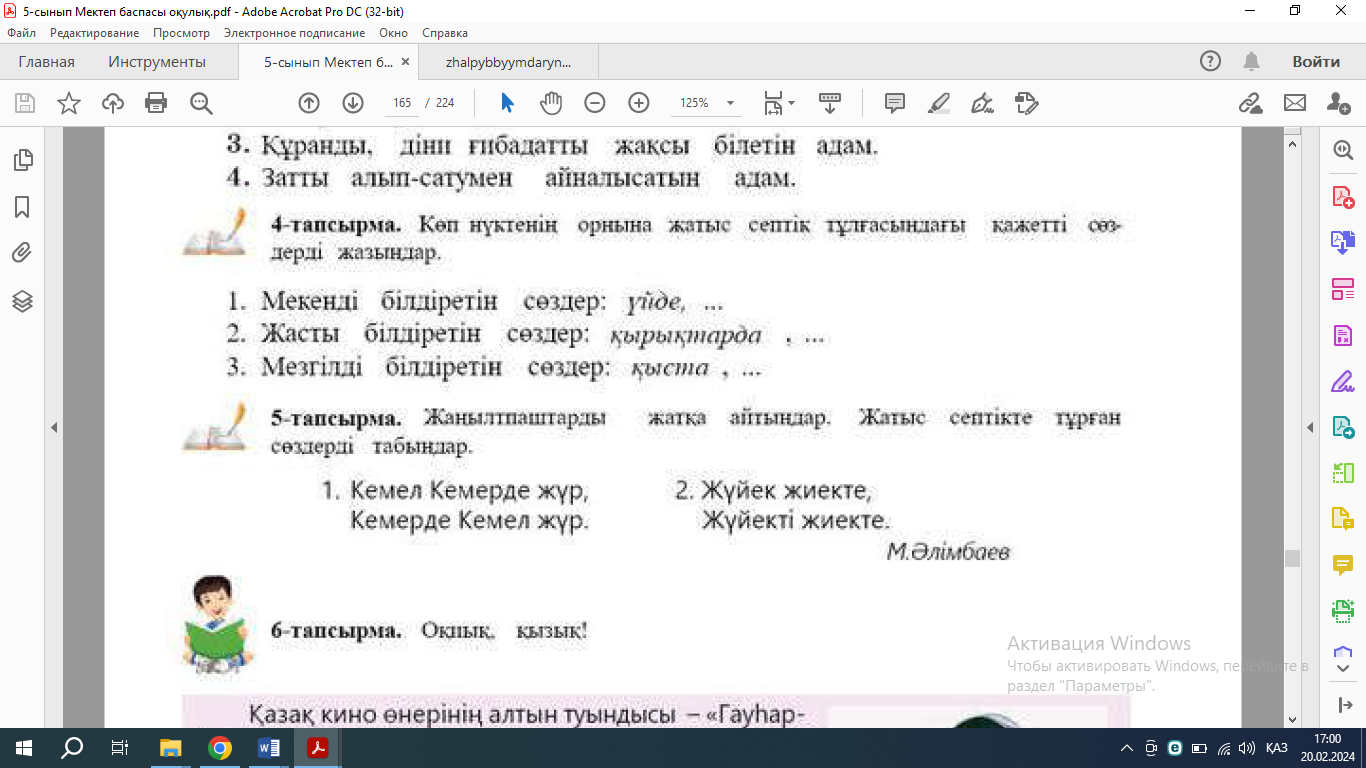Go to the next page arrow
The width and height of the screenshot is (1366, 768).
click(x=353, y=103)
